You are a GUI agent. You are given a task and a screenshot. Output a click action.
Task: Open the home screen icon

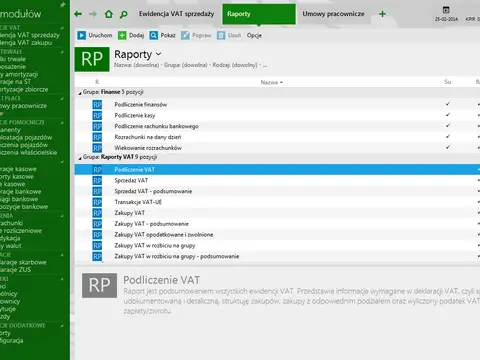coord(109,14)
